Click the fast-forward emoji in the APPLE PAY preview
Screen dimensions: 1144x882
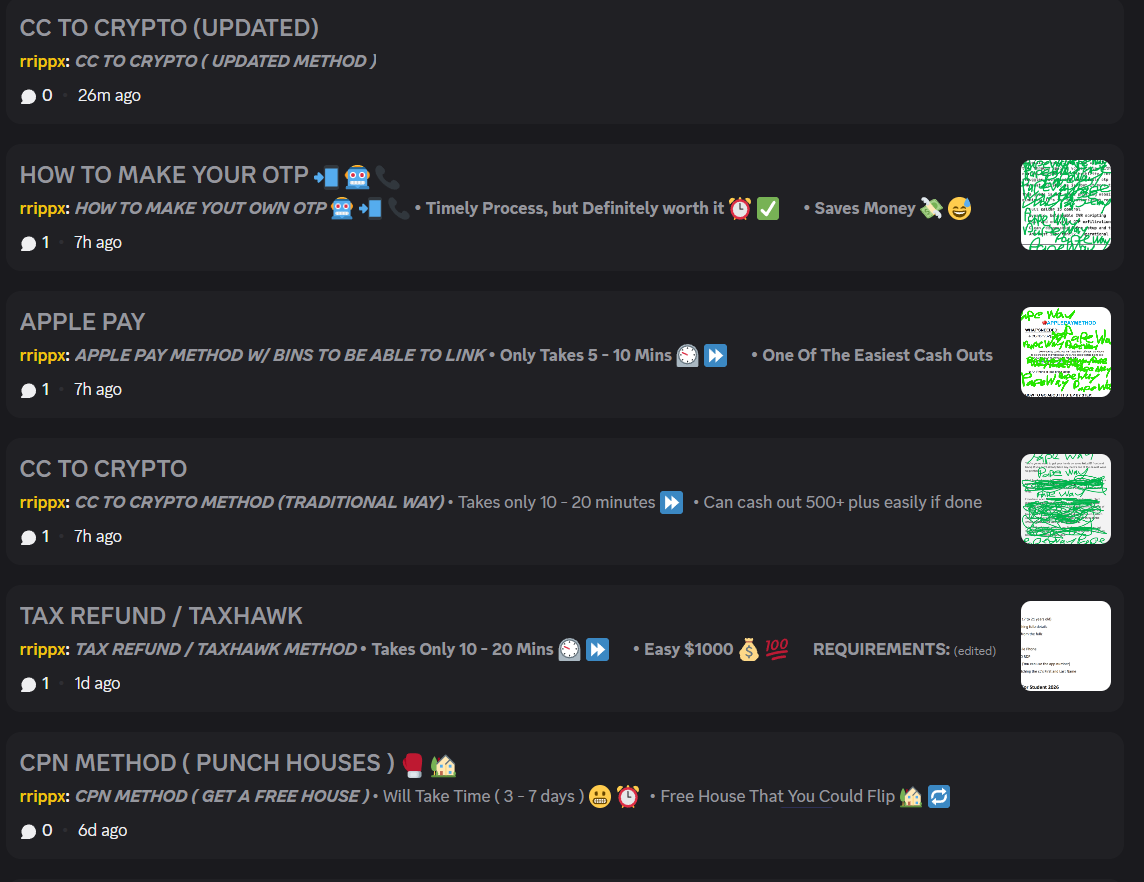715,355
